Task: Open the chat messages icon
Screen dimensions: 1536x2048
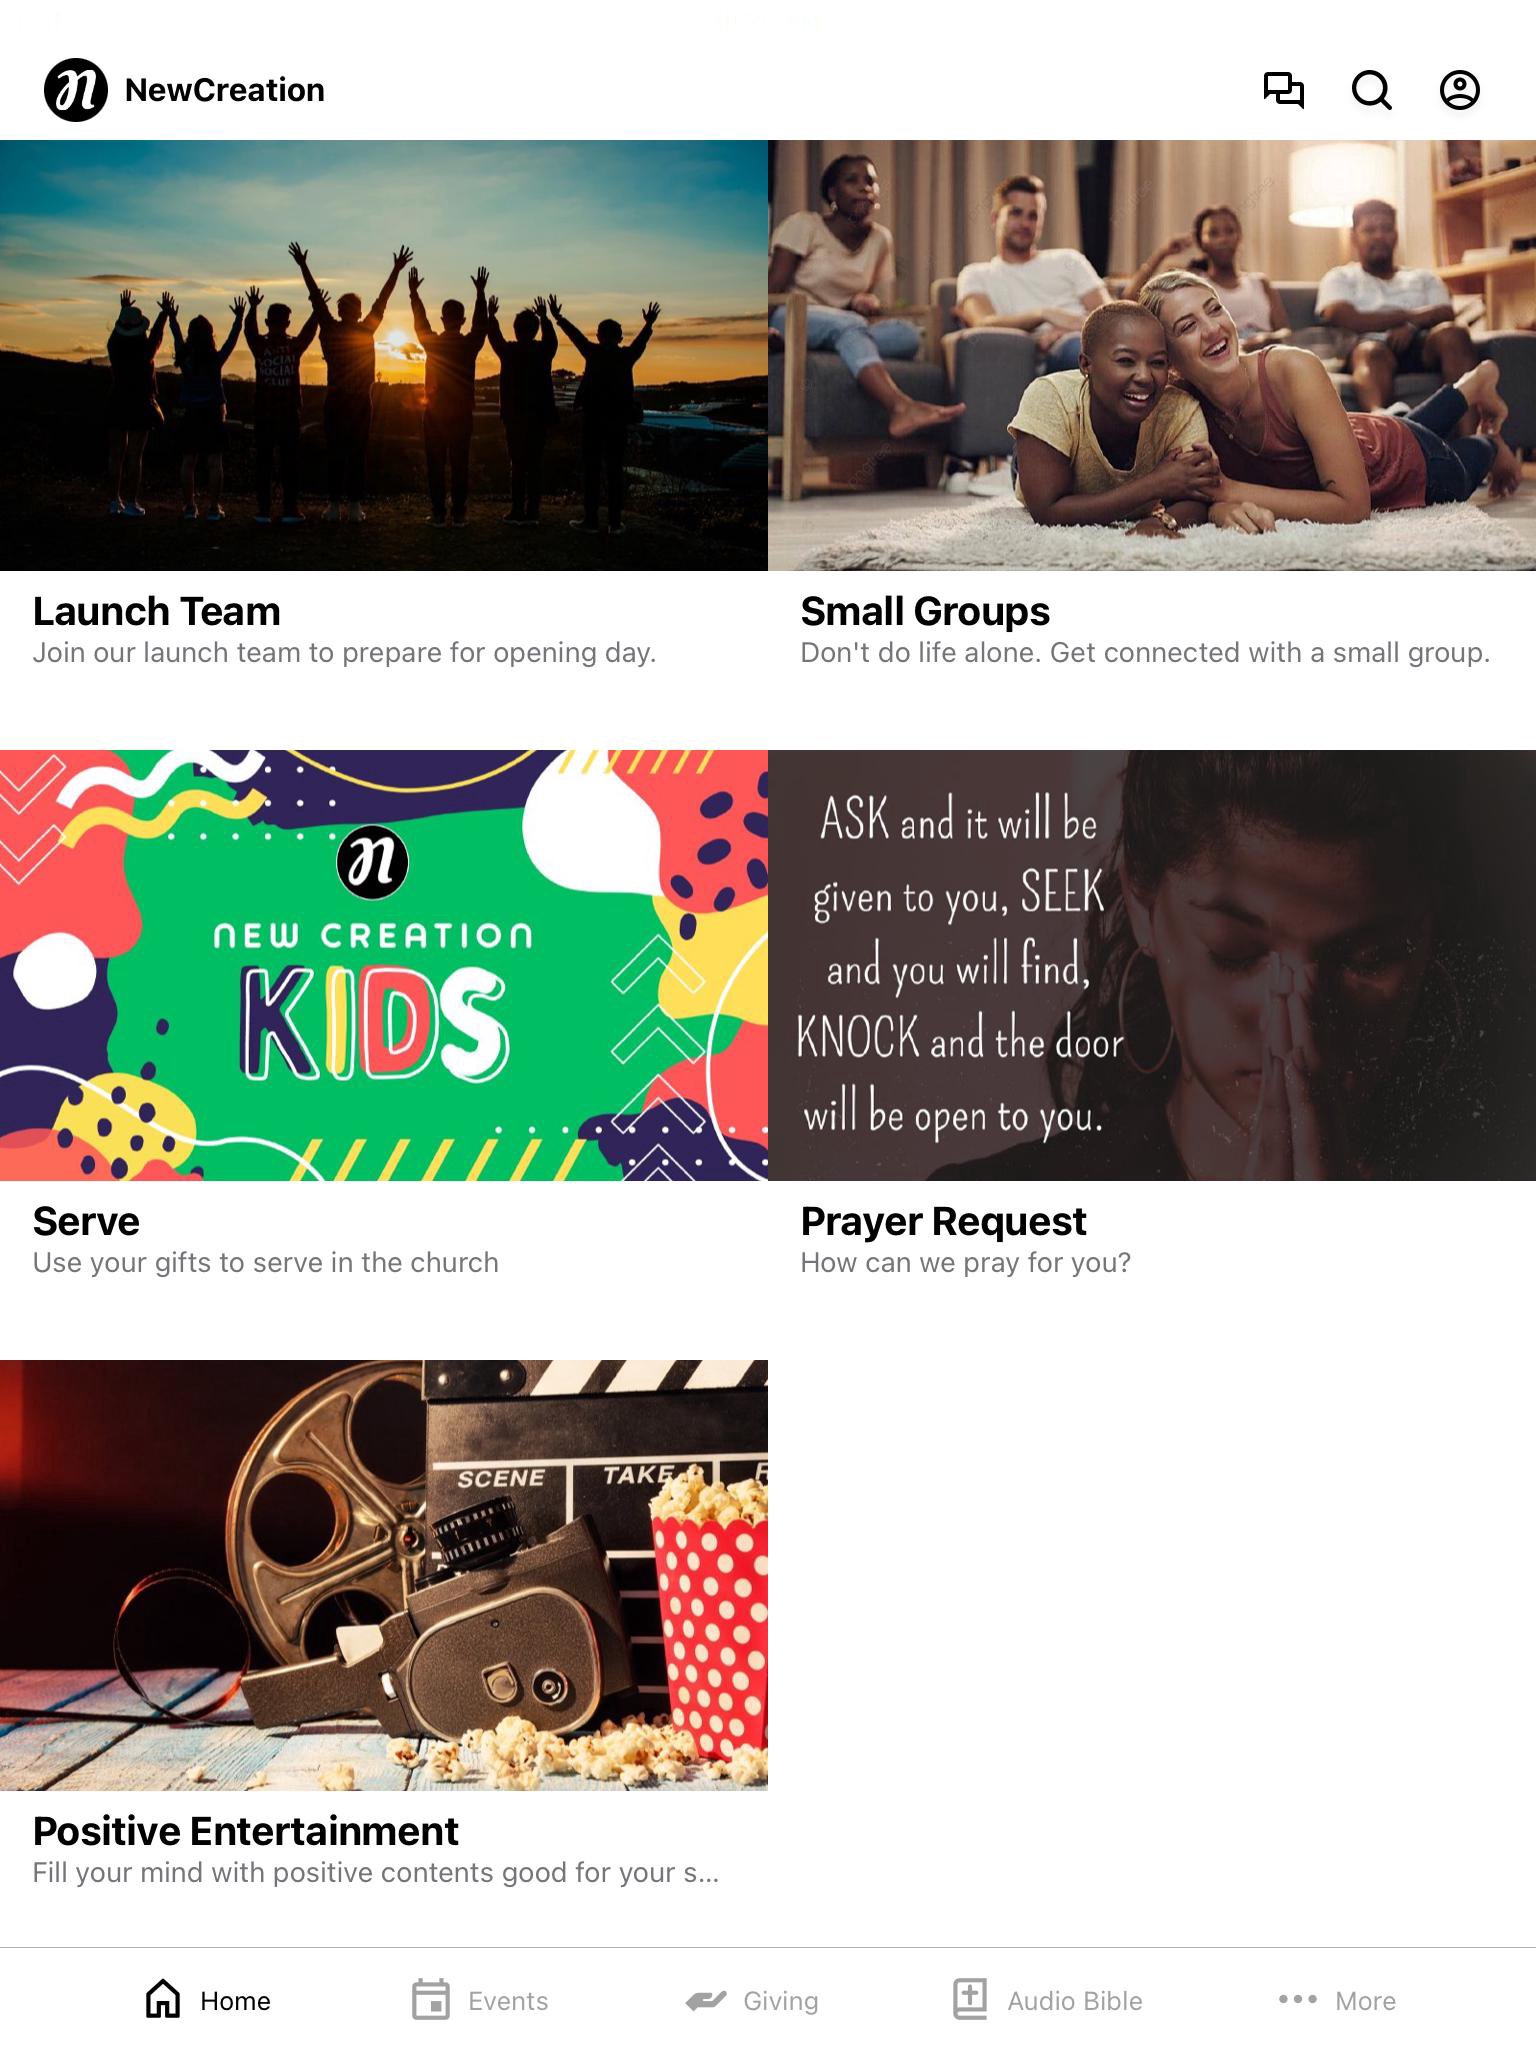Action: (x=1283, y=90)
